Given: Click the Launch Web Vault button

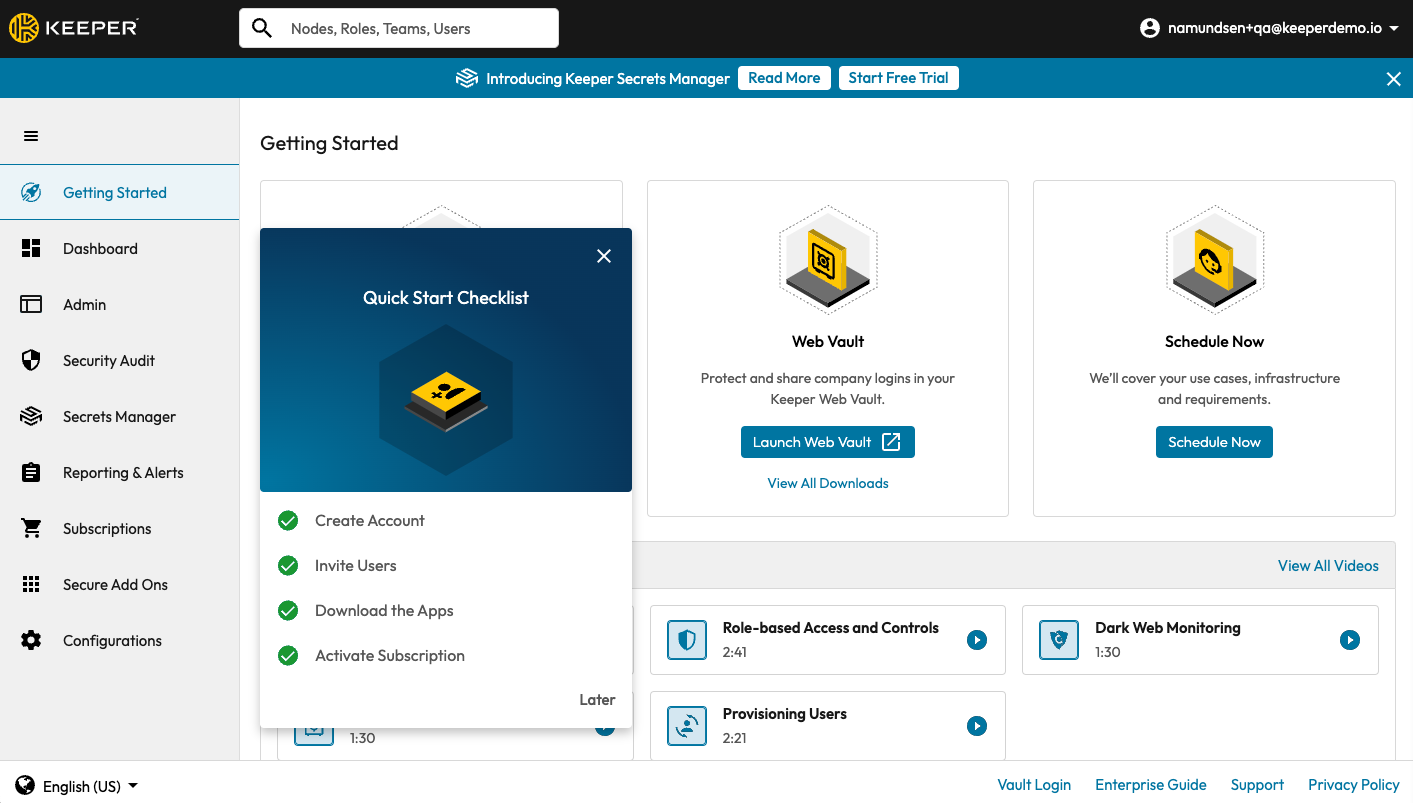Looking at the screenshot, I should [827, 442].
